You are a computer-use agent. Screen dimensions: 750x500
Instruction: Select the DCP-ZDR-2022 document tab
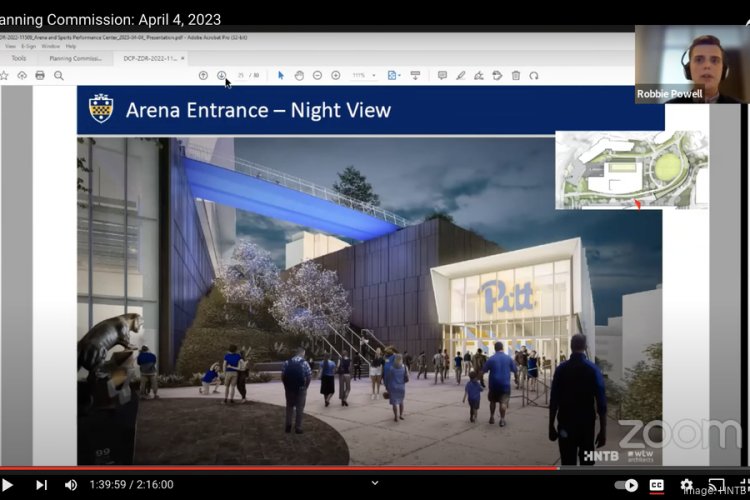(150, 58)
